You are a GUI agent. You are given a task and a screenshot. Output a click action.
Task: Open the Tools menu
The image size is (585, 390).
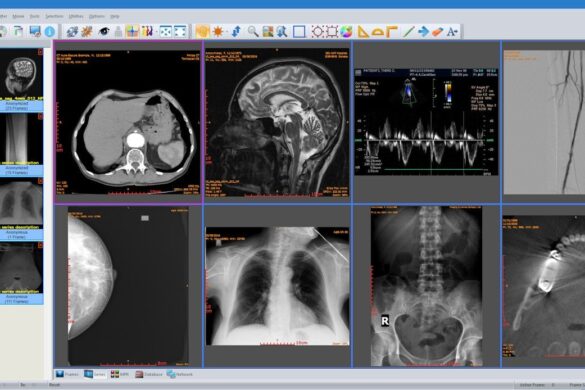point(35,16)
